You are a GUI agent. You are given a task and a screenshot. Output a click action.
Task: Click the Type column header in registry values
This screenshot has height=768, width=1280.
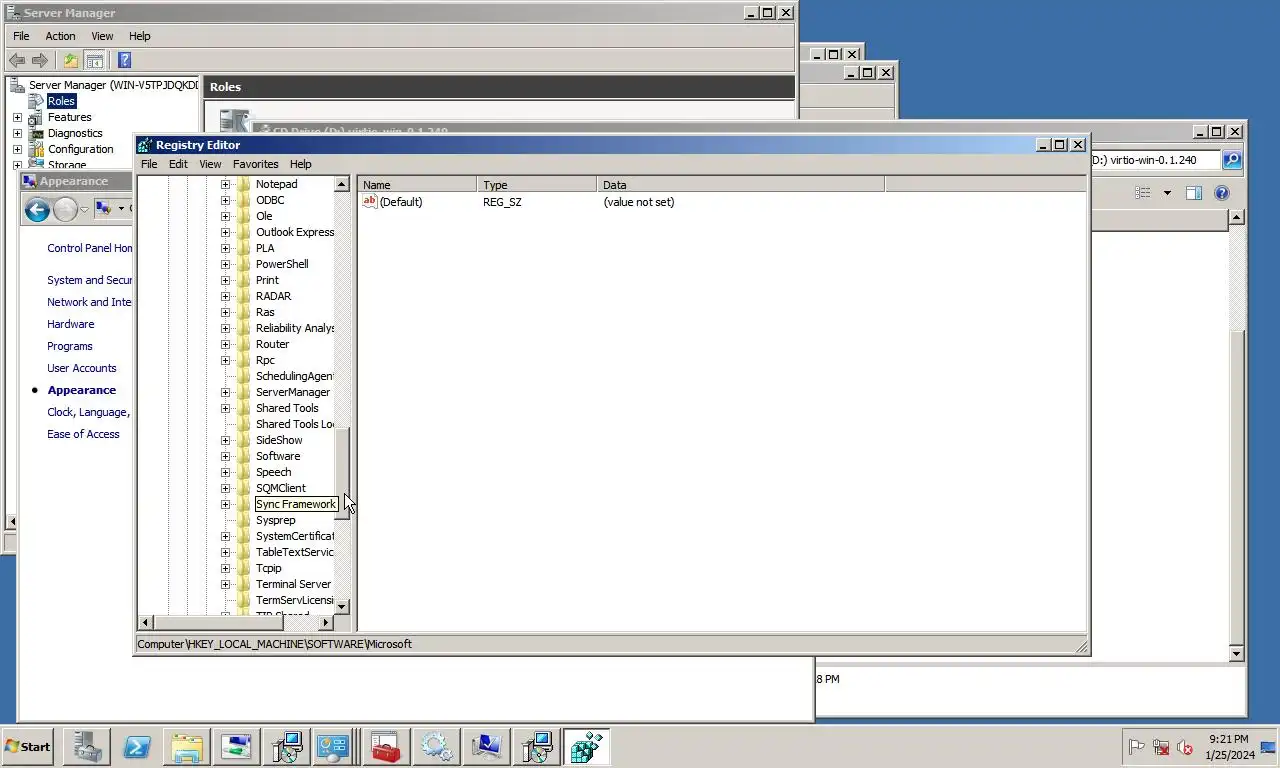[537, 185]
